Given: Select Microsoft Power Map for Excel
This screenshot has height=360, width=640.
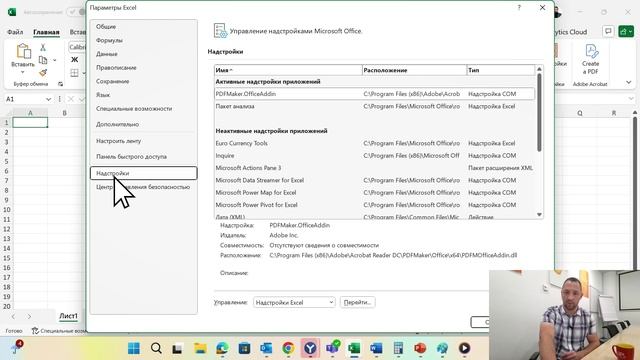Looking at the screenshot, I should (x=374, y=192).
